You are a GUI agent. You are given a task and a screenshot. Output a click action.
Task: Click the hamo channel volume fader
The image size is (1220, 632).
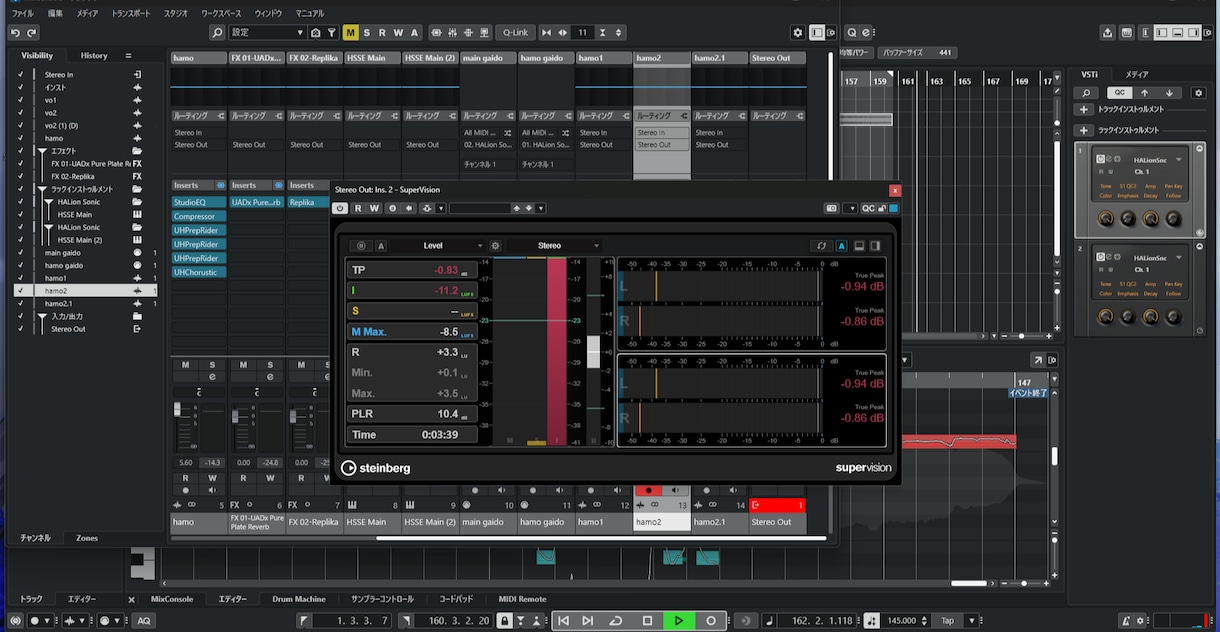178,410
